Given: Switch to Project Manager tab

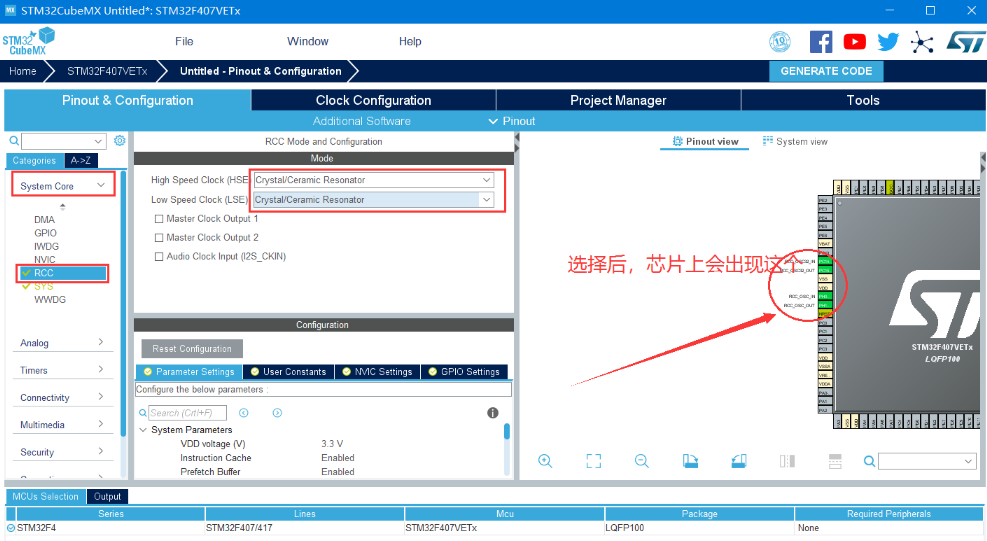Looking at the screenshot, I should pyautogui.click(x=618, y=100).
